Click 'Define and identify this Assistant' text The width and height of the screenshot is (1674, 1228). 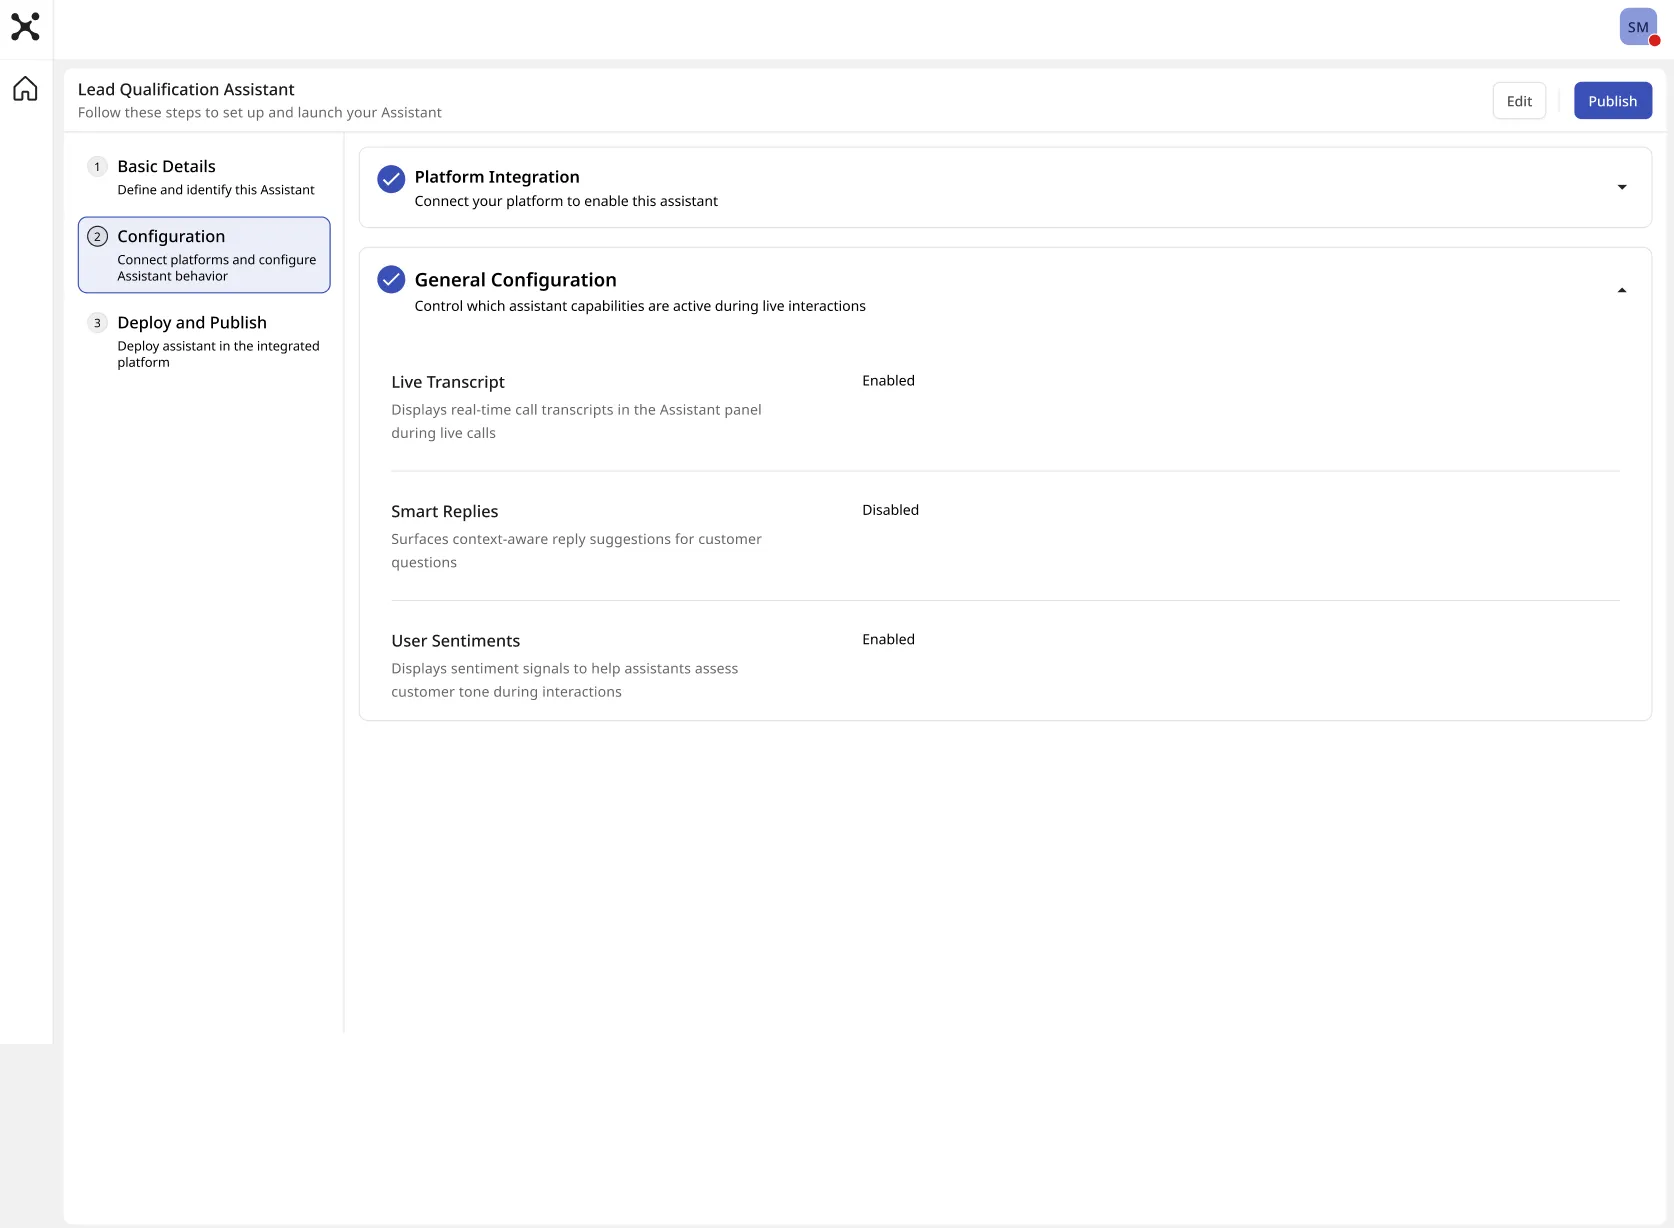point(216,190)
